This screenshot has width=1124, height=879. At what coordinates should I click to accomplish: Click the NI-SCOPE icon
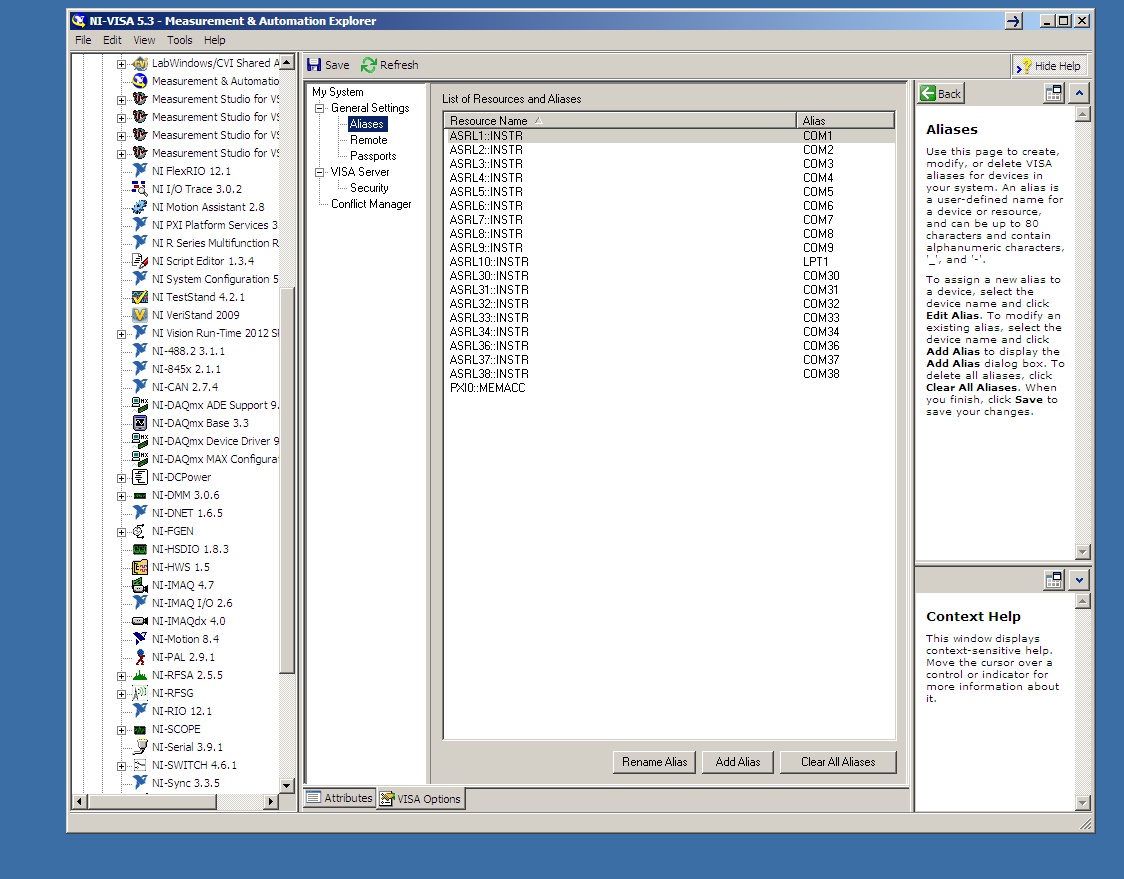pyautogui.click(x=140, y=729)
